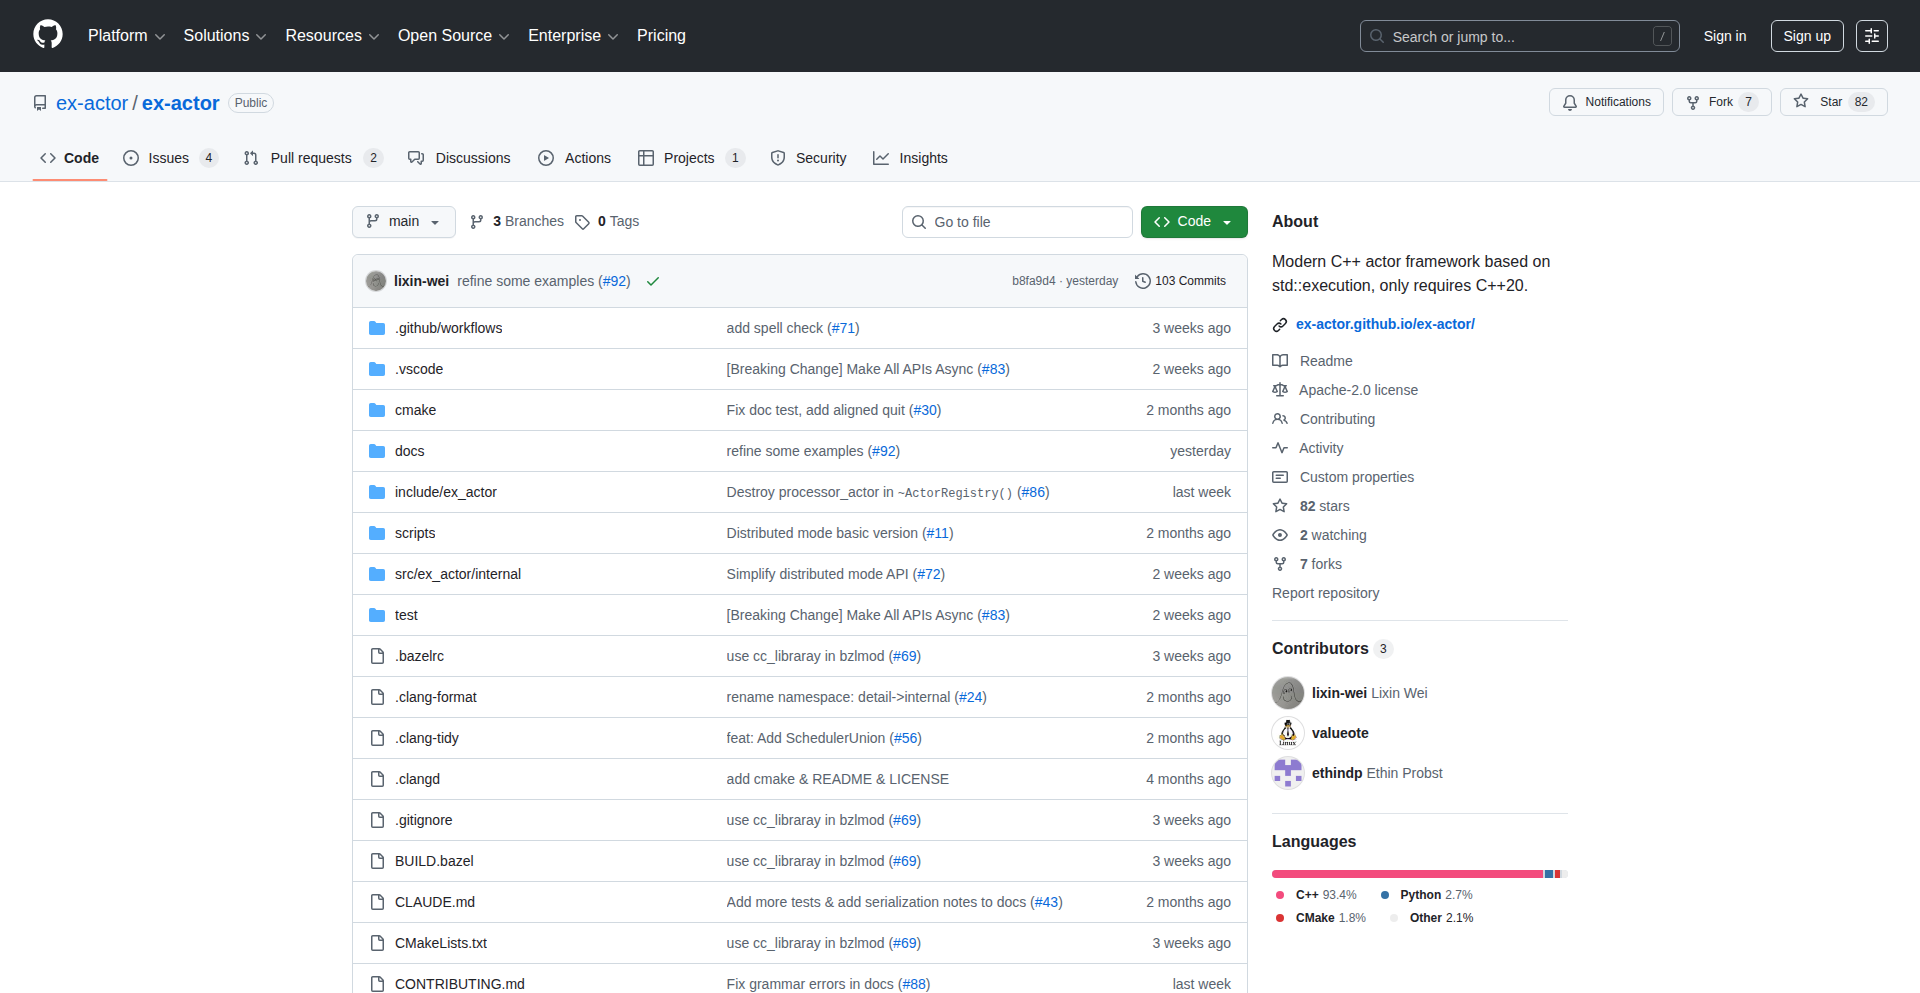Click the green commit status checkmark

click(653, 281)
